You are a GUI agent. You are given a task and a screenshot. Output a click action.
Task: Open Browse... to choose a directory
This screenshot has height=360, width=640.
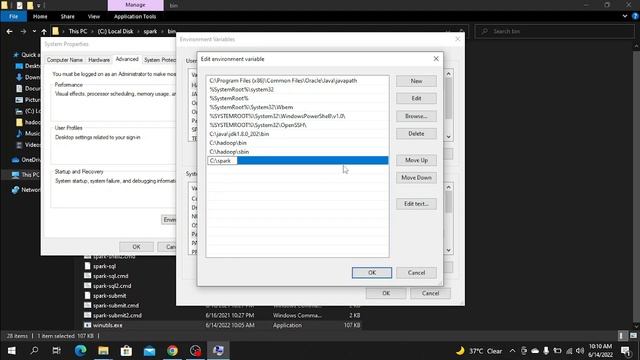click(416, 116)
